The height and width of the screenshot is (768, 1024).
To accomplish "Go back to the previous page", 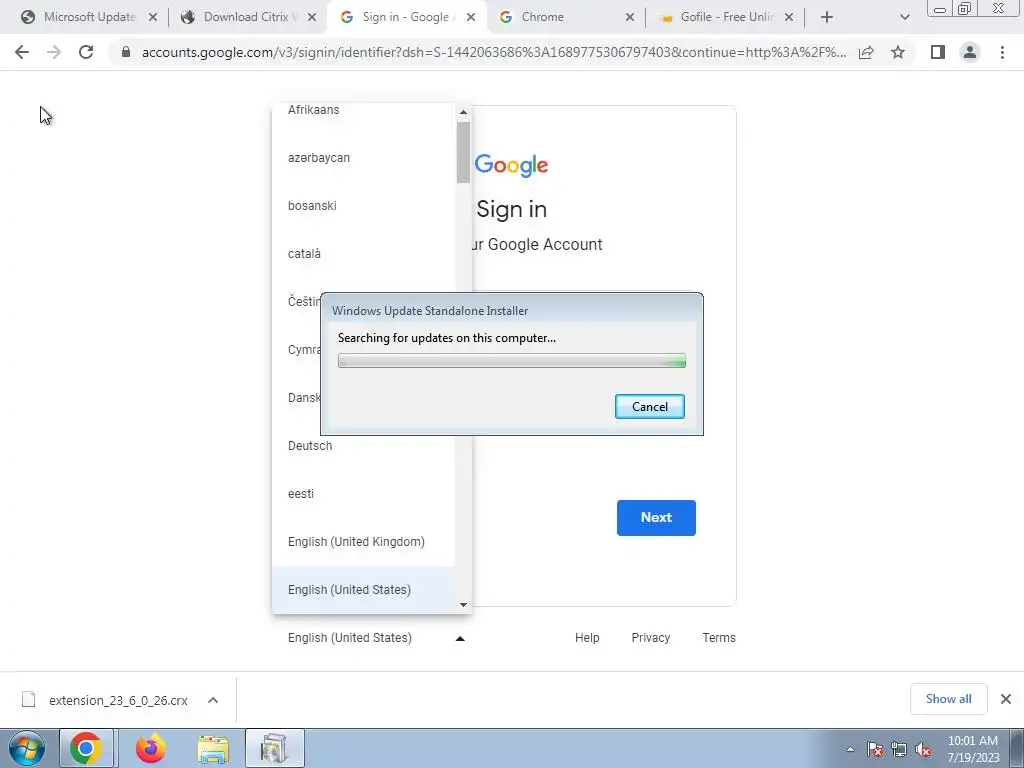I will click(x=22, y=52).
